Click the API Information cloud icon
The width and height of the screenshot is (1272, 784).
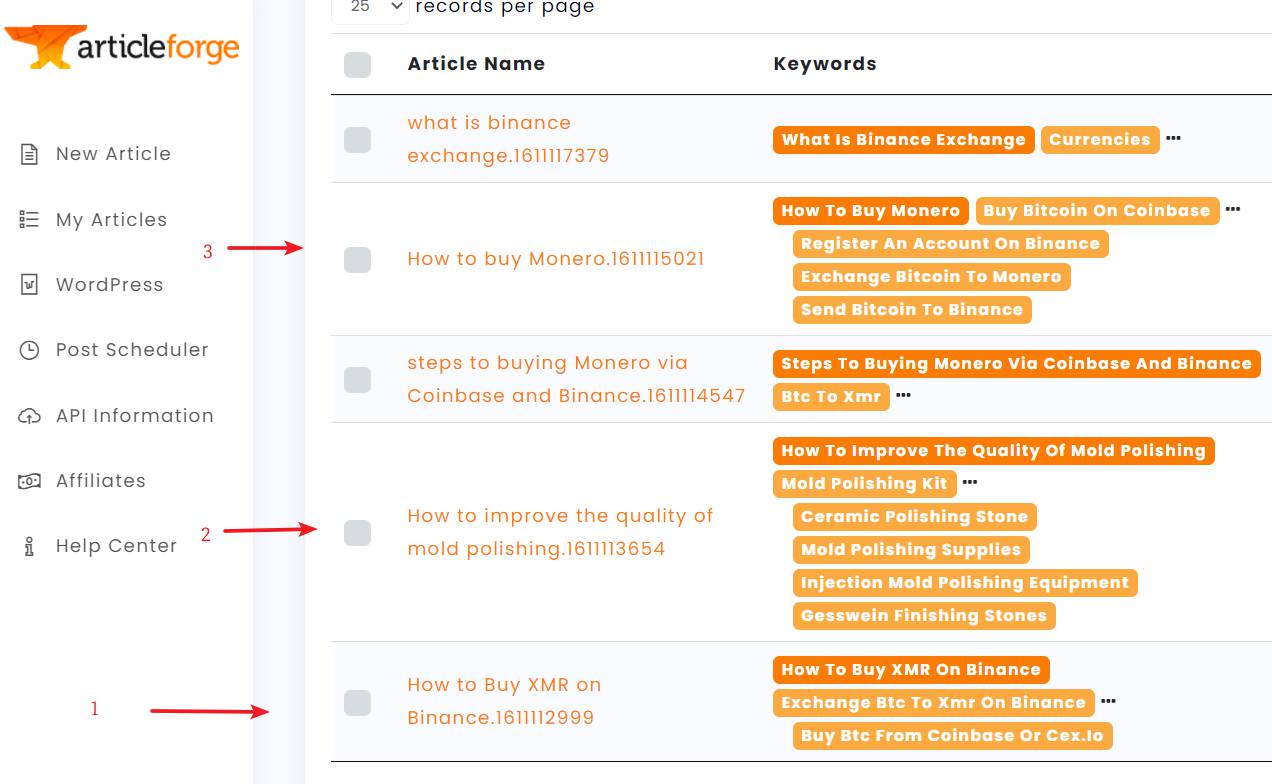[29, 416]
